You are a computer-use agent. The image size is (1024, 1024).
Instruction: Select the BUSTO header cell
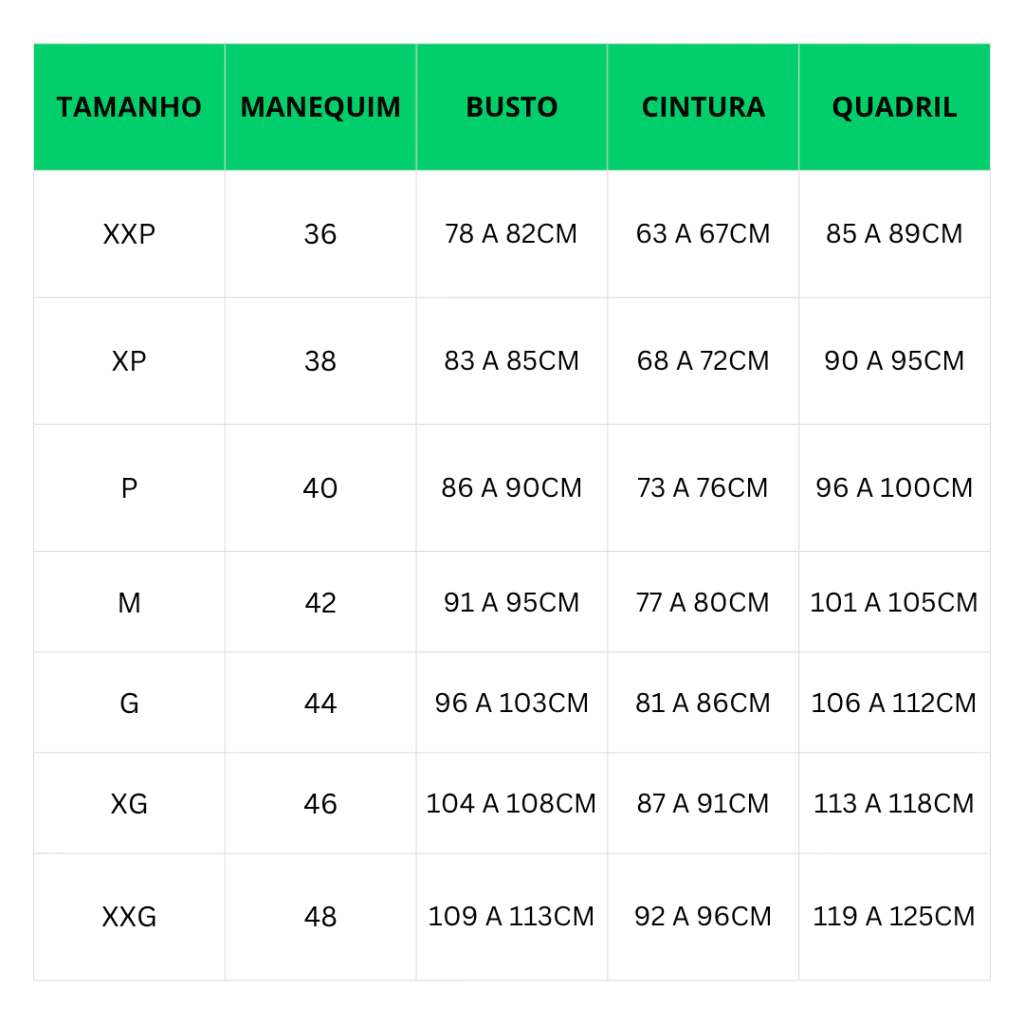point(512,107)
